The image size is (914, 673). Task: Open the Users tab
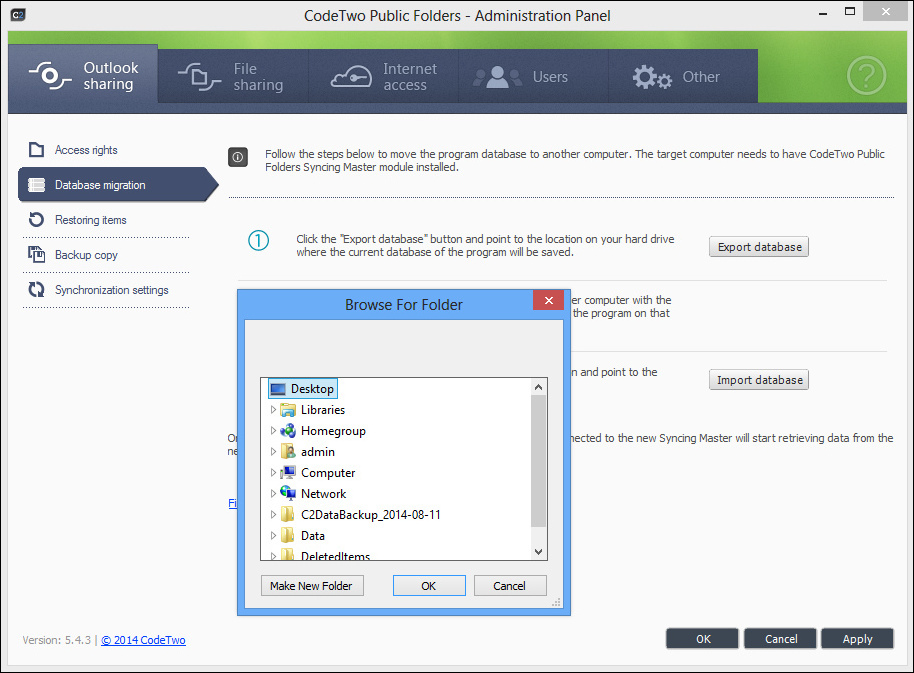click(x=533, y=76)
